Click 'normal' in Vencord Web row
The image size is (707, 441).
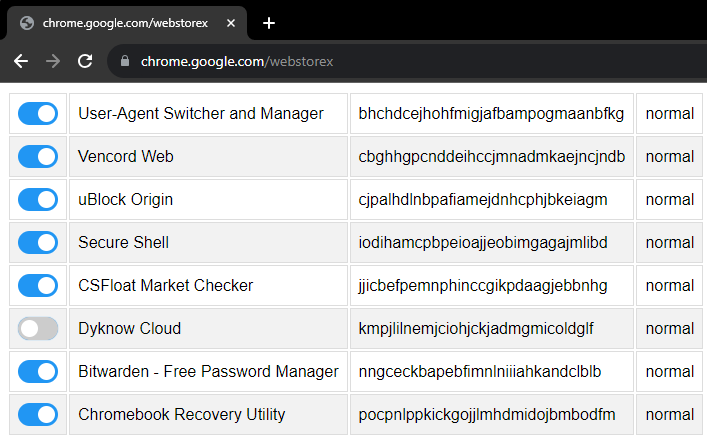tap(670, 156)
